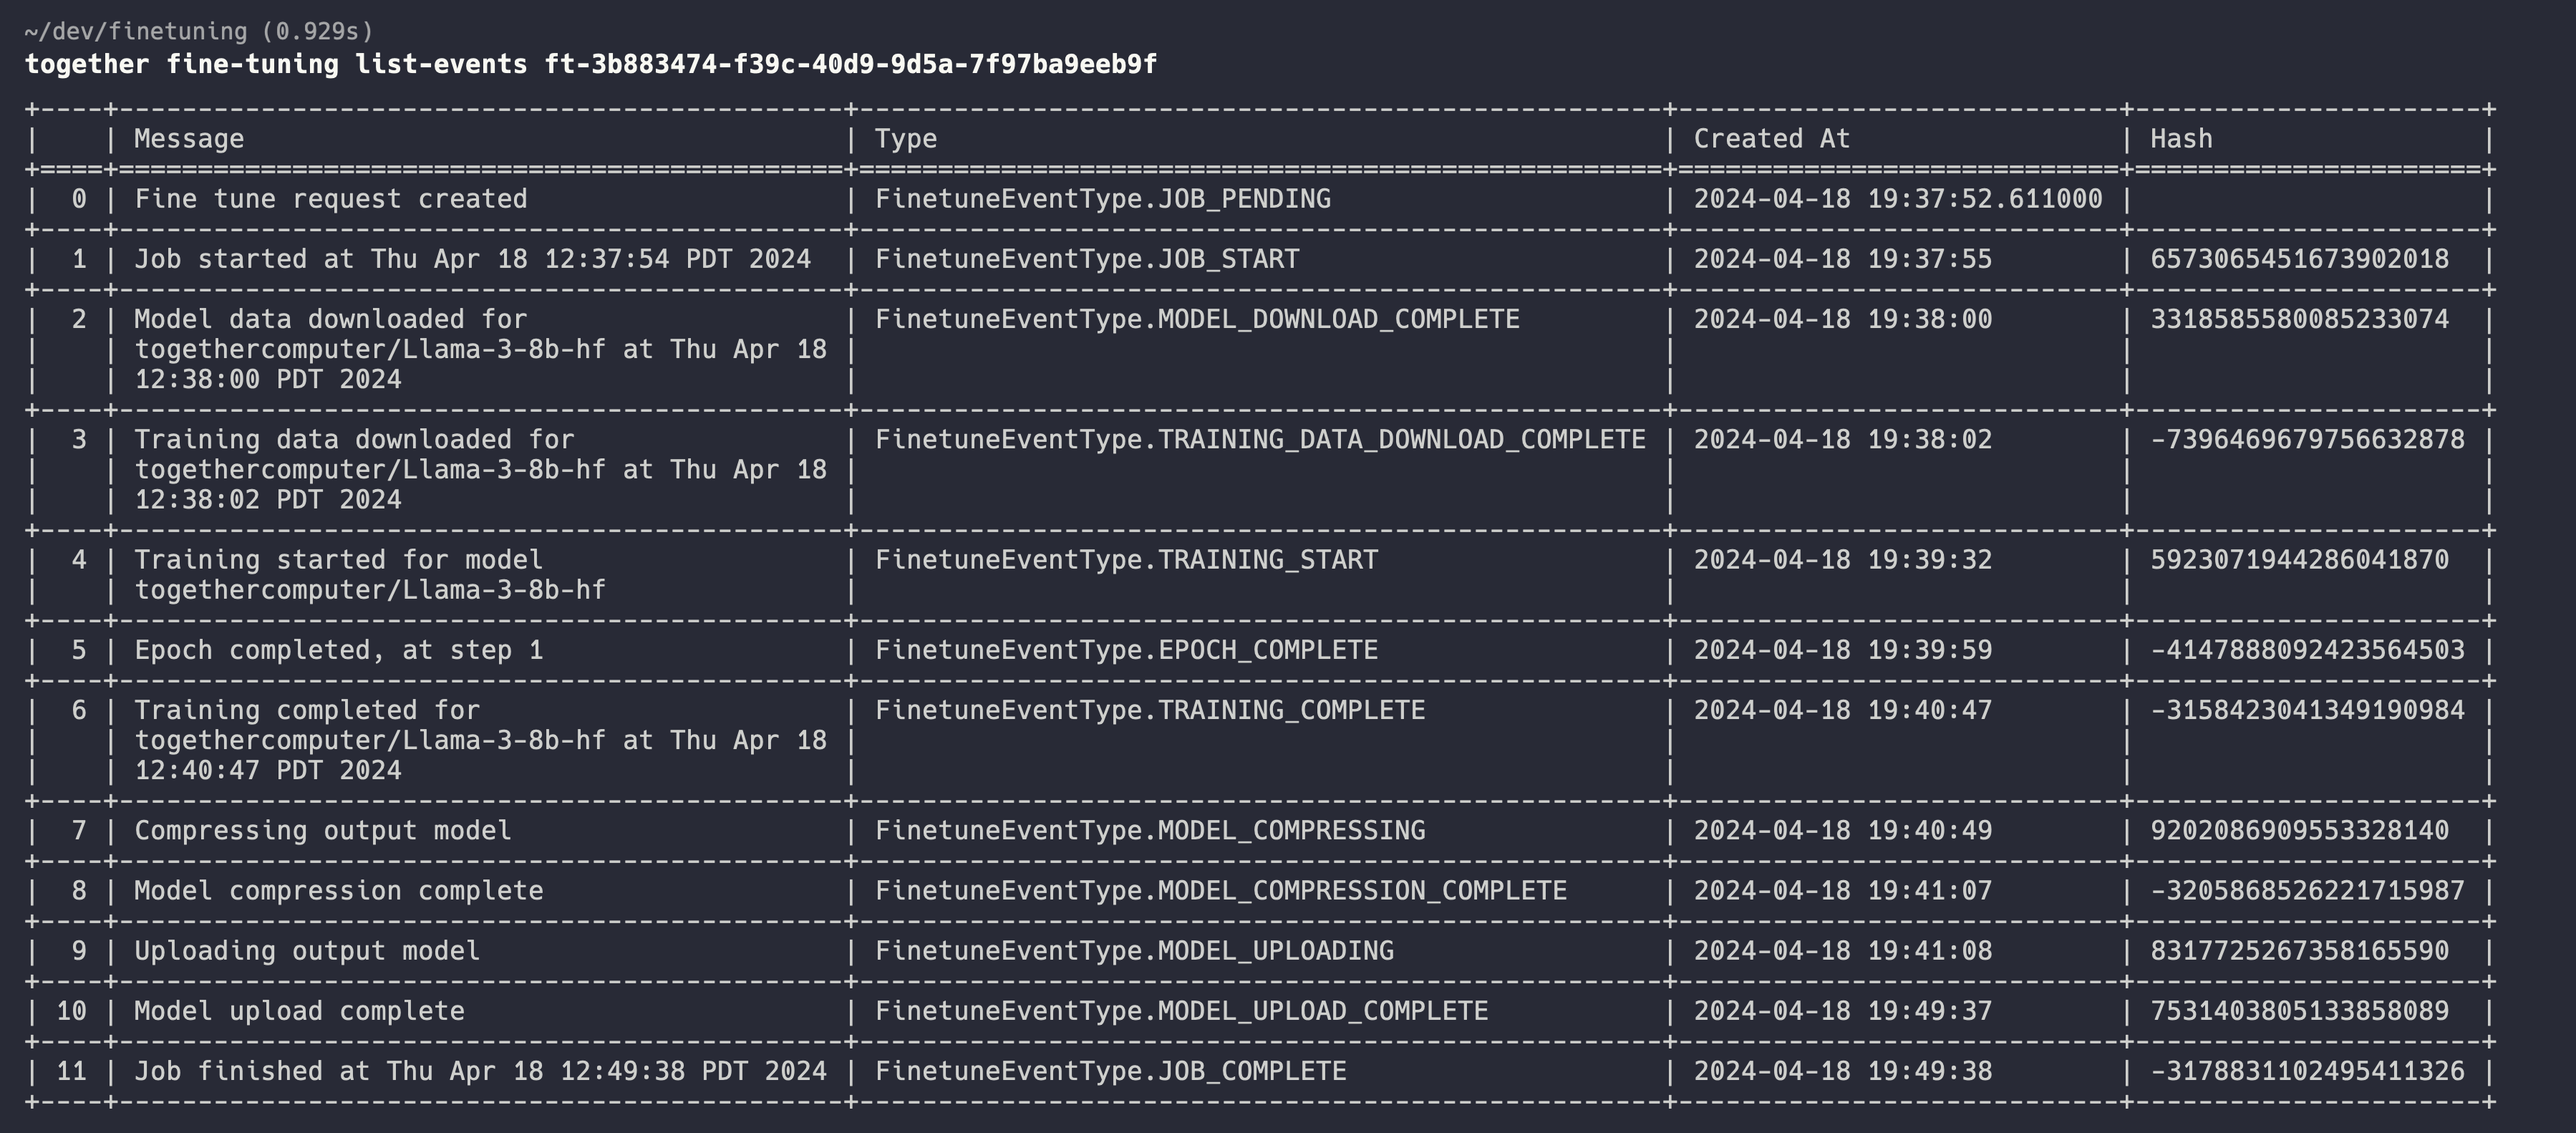
Task: Click the row index 11 cell
Action: [71, 1071]
